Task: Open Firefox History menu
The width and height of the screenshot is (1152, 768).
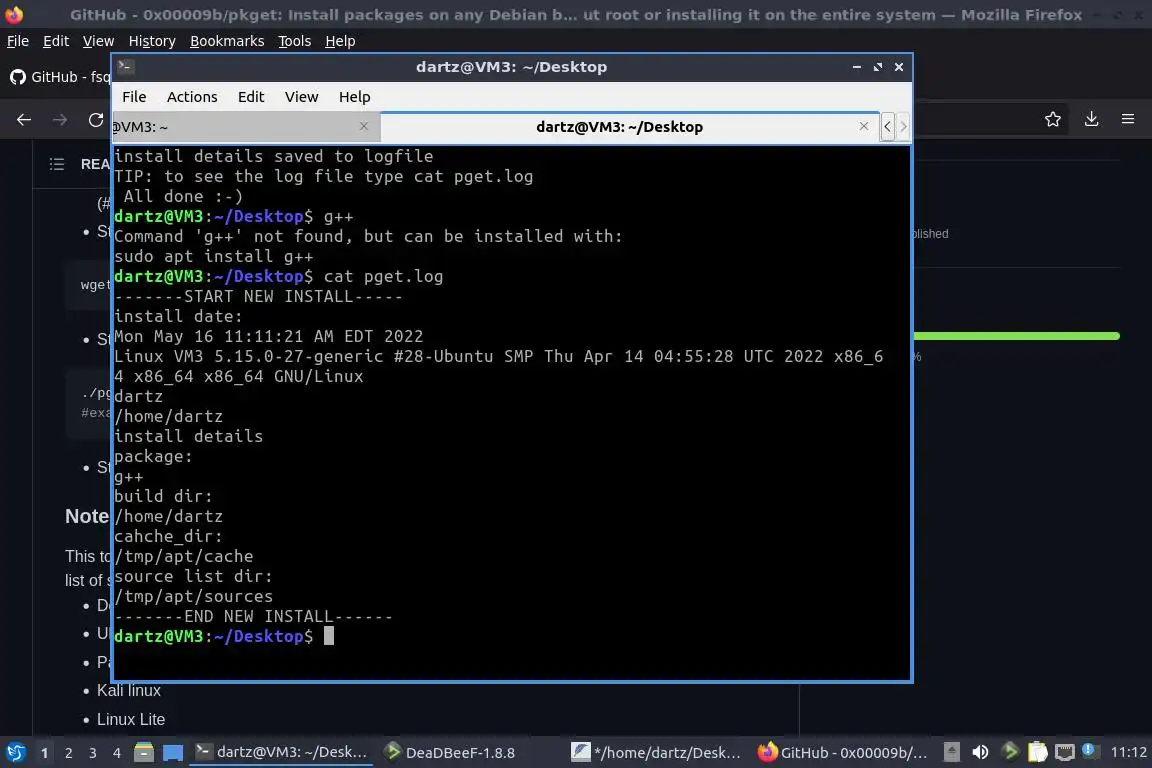Action: (151, 41)
